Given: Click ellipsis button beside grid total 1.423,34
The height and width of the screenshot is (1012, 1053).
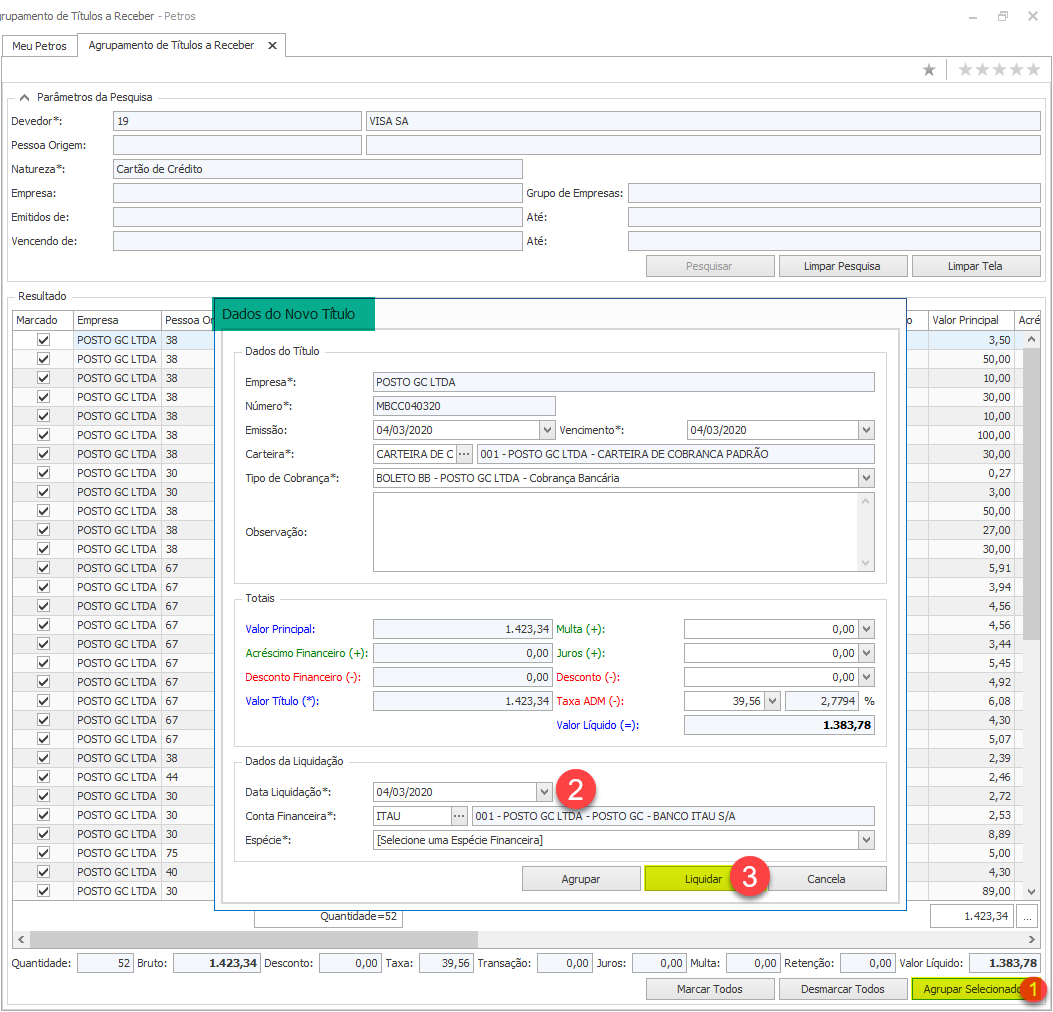Looking at the screenshot, I should tap(1027, 916).
